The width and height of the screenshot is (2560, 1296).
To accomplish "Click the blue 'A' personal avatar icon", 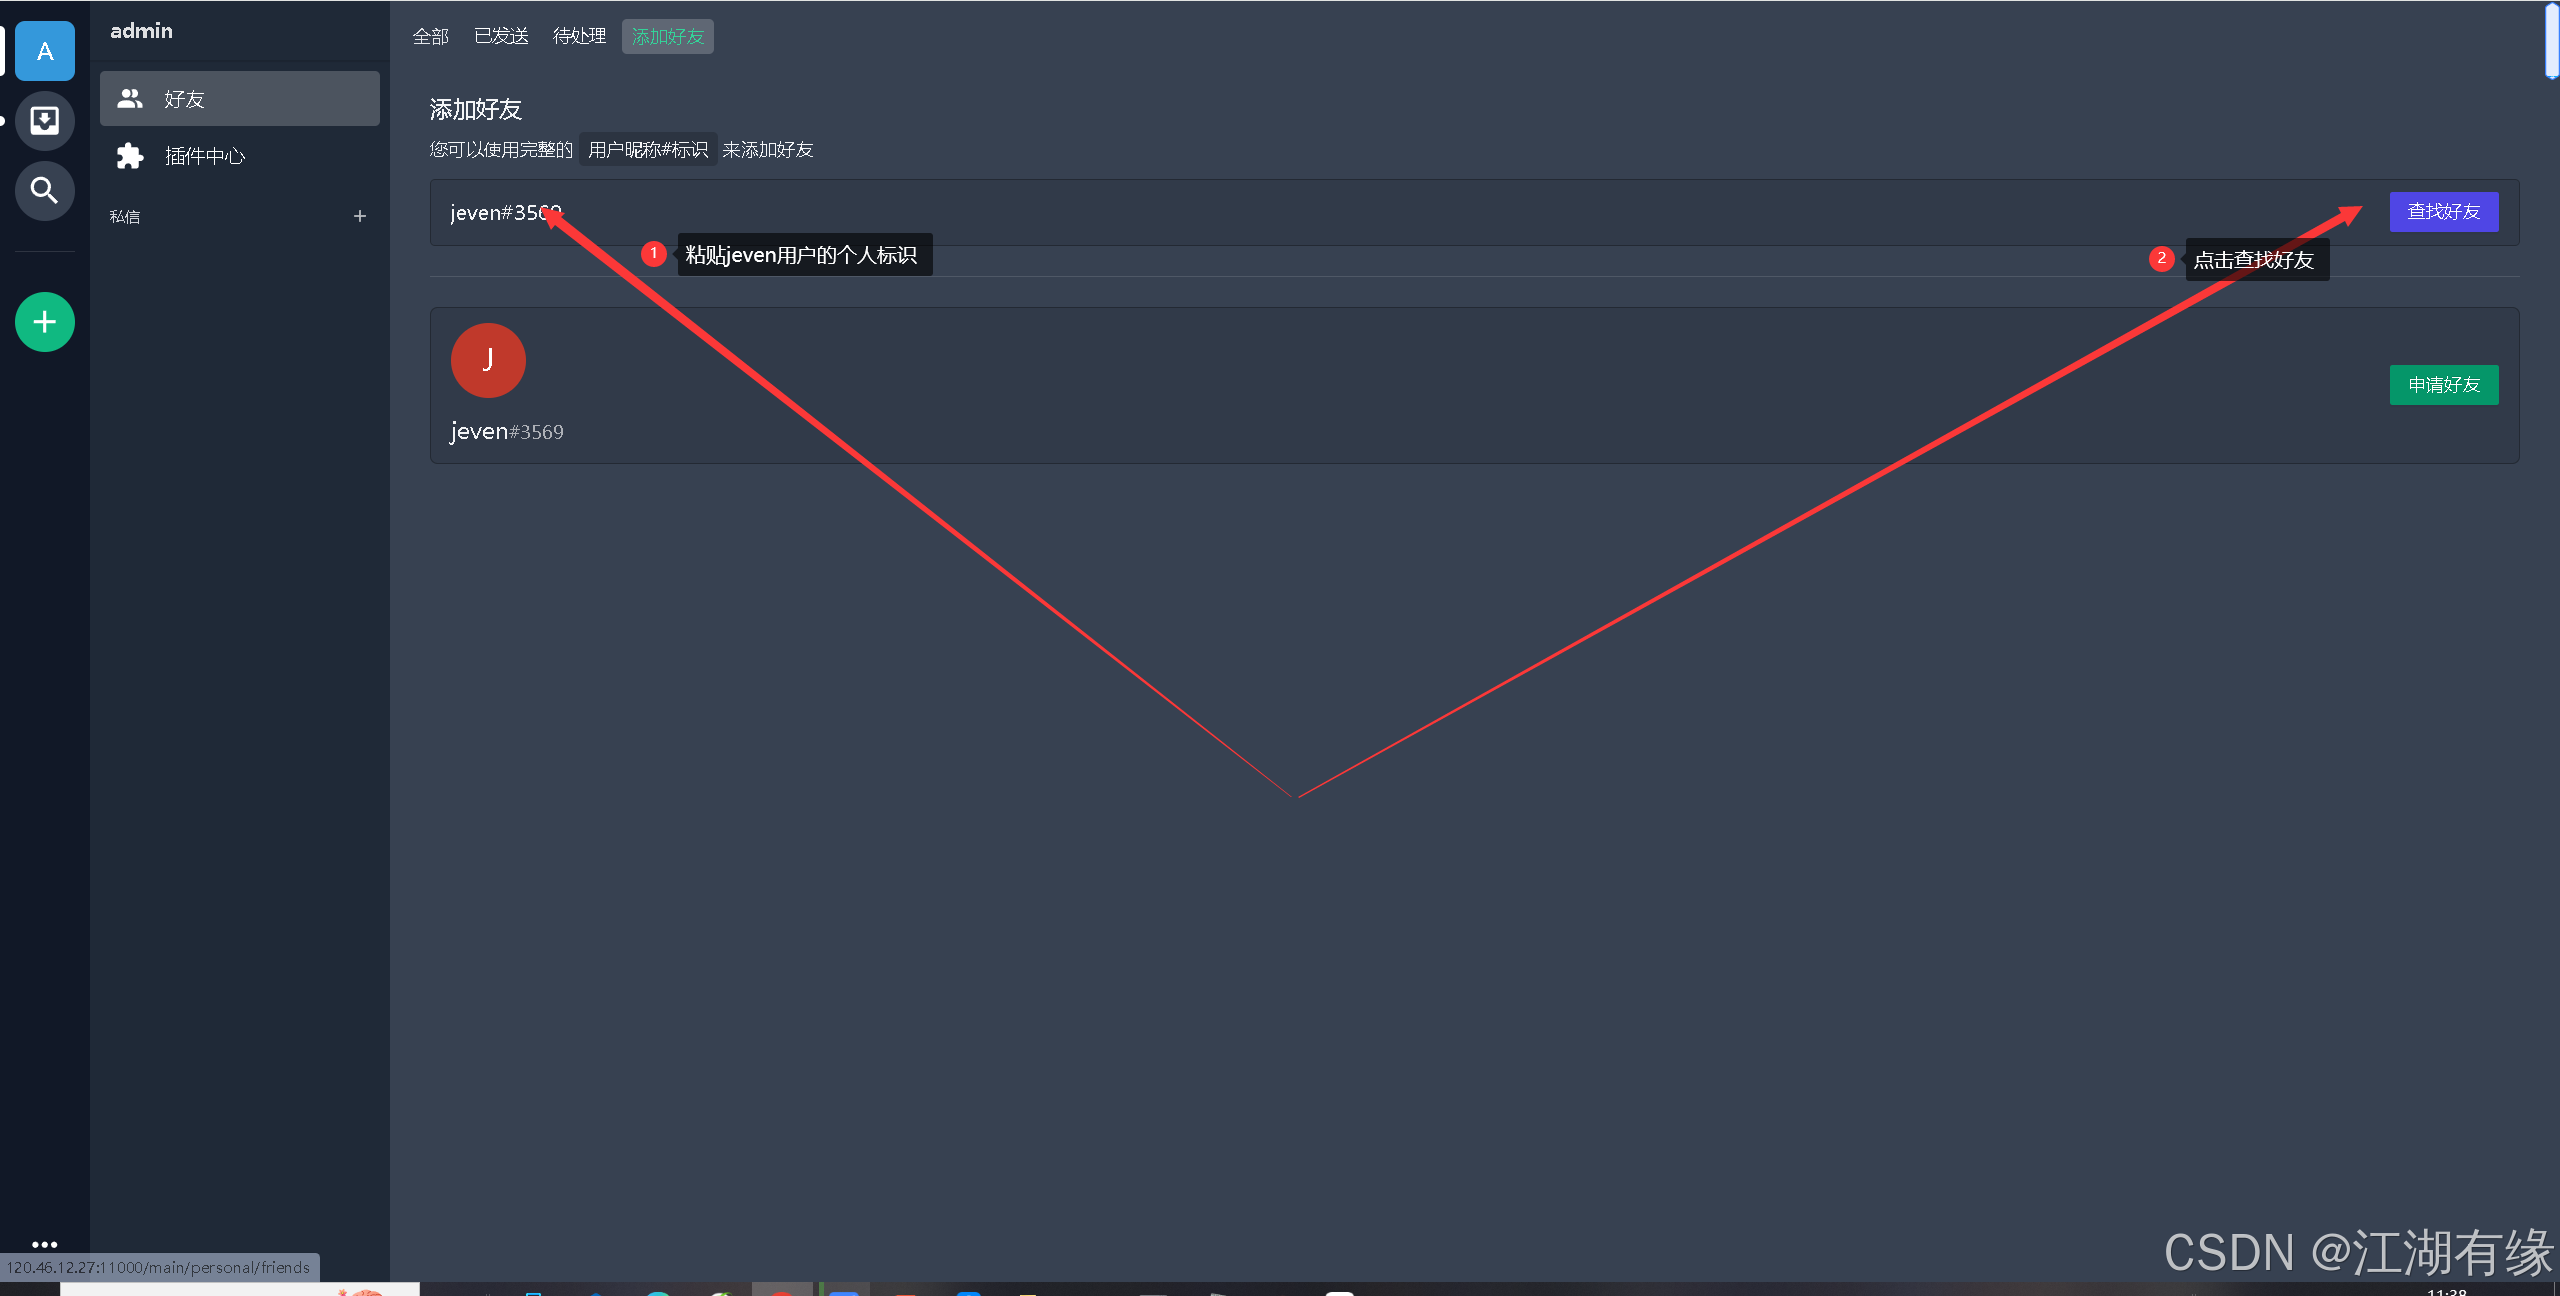I will (x=45, y=51).
